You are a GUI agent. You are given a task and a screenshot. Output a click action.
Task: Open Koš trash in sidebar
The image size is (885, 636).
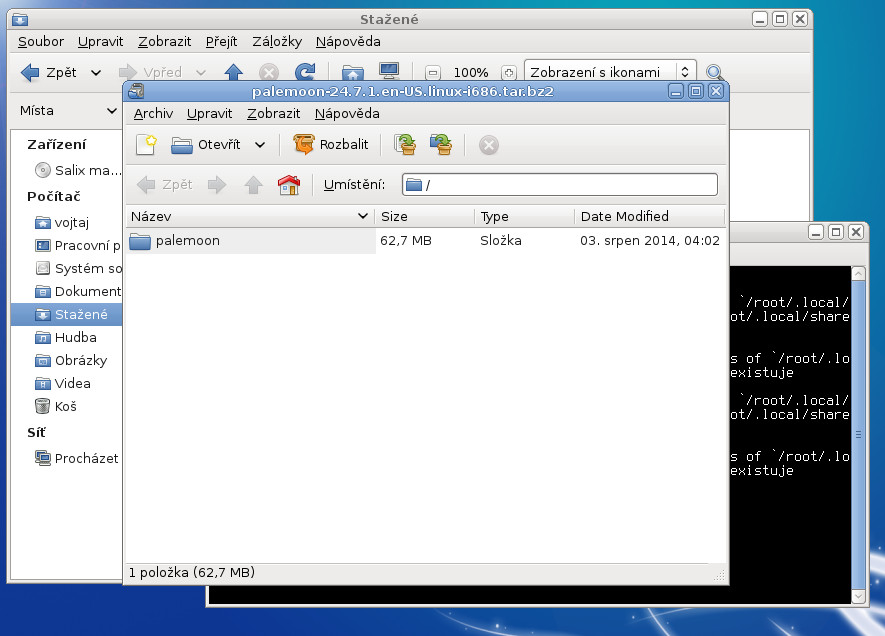coord(56,406)
